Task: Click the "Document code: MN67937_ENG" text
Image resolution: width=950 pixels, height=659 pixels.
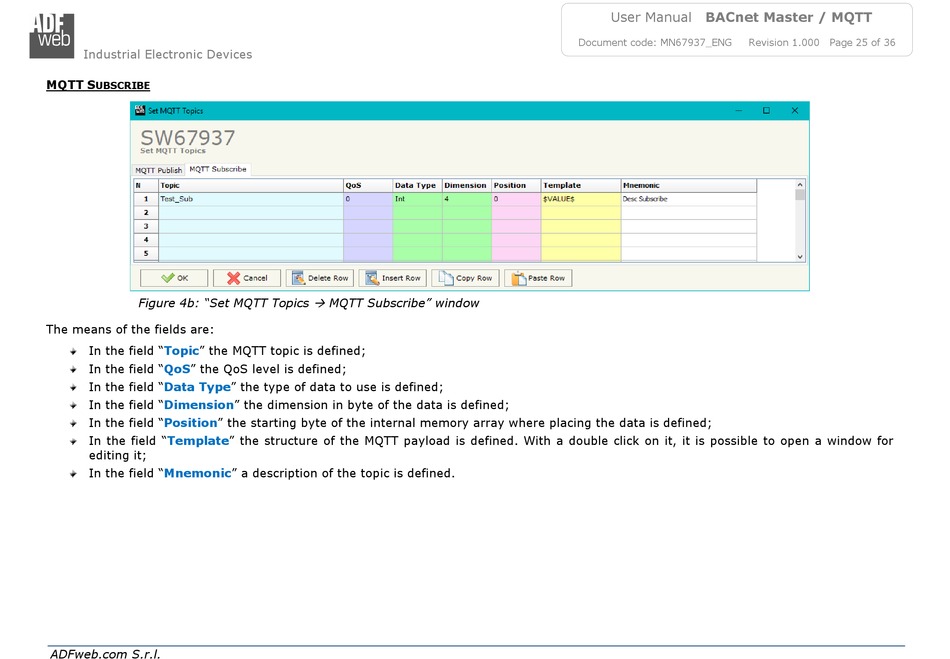Action: pos(655,42)
